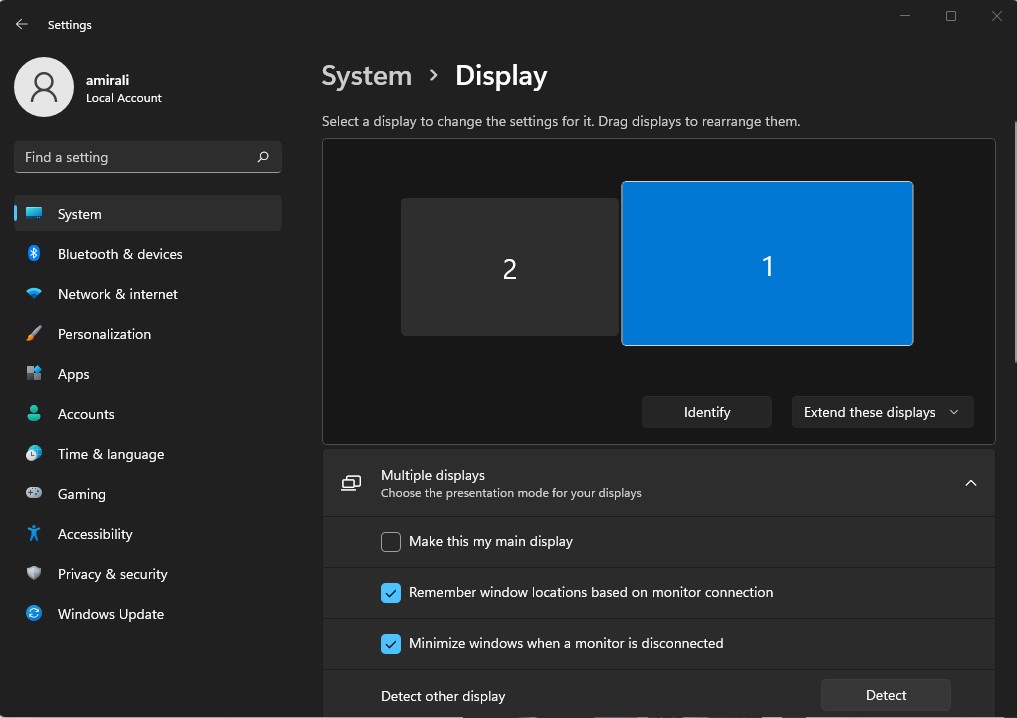Collapse the Multiple displays section chevron
This screenshot has height=718, width=1017.
coord(970,483)
